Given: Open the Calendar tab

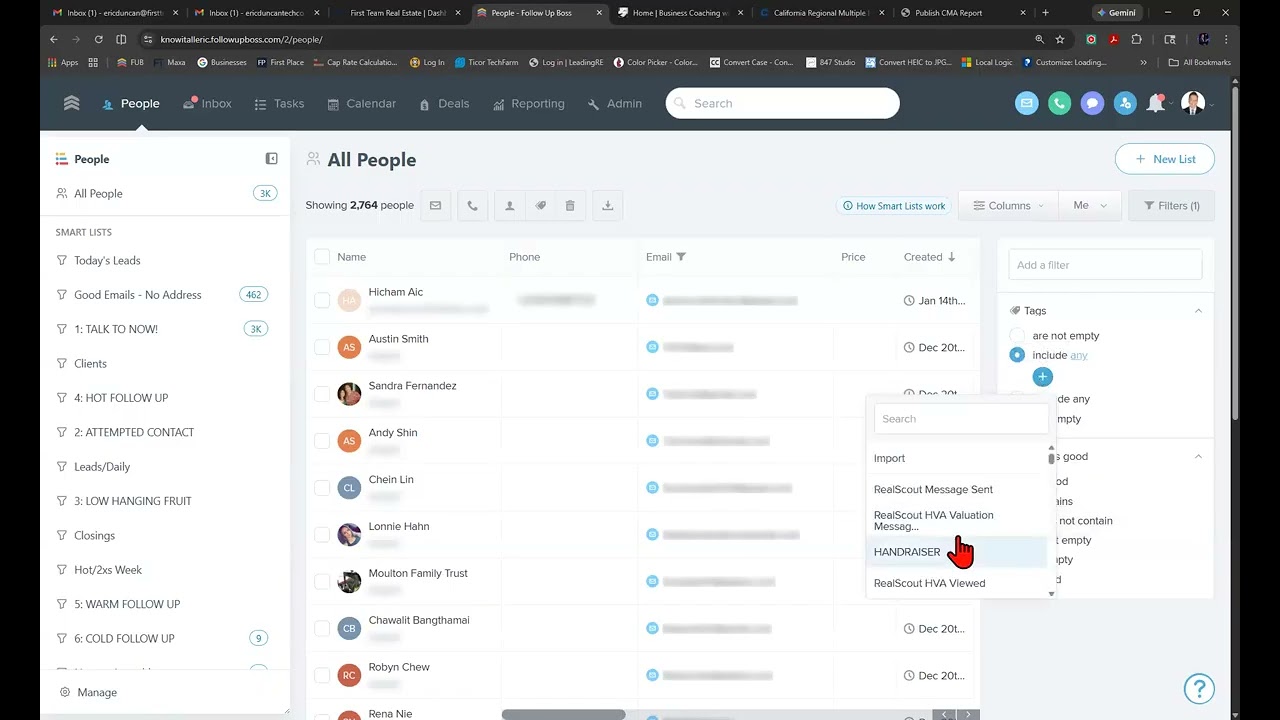Looking at the screenshot, I should [x=361, y=104].
